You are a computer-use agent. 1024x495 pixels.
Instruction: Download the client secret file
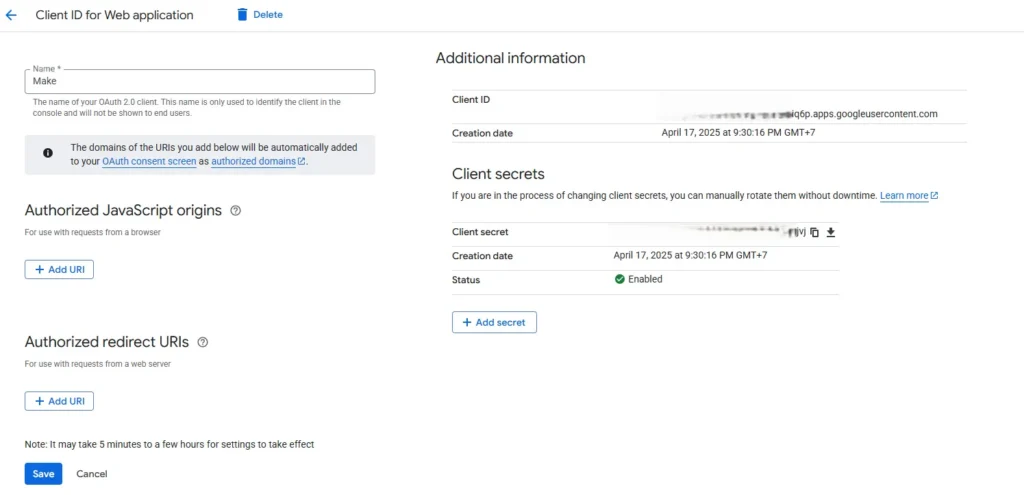coord(830,232)
